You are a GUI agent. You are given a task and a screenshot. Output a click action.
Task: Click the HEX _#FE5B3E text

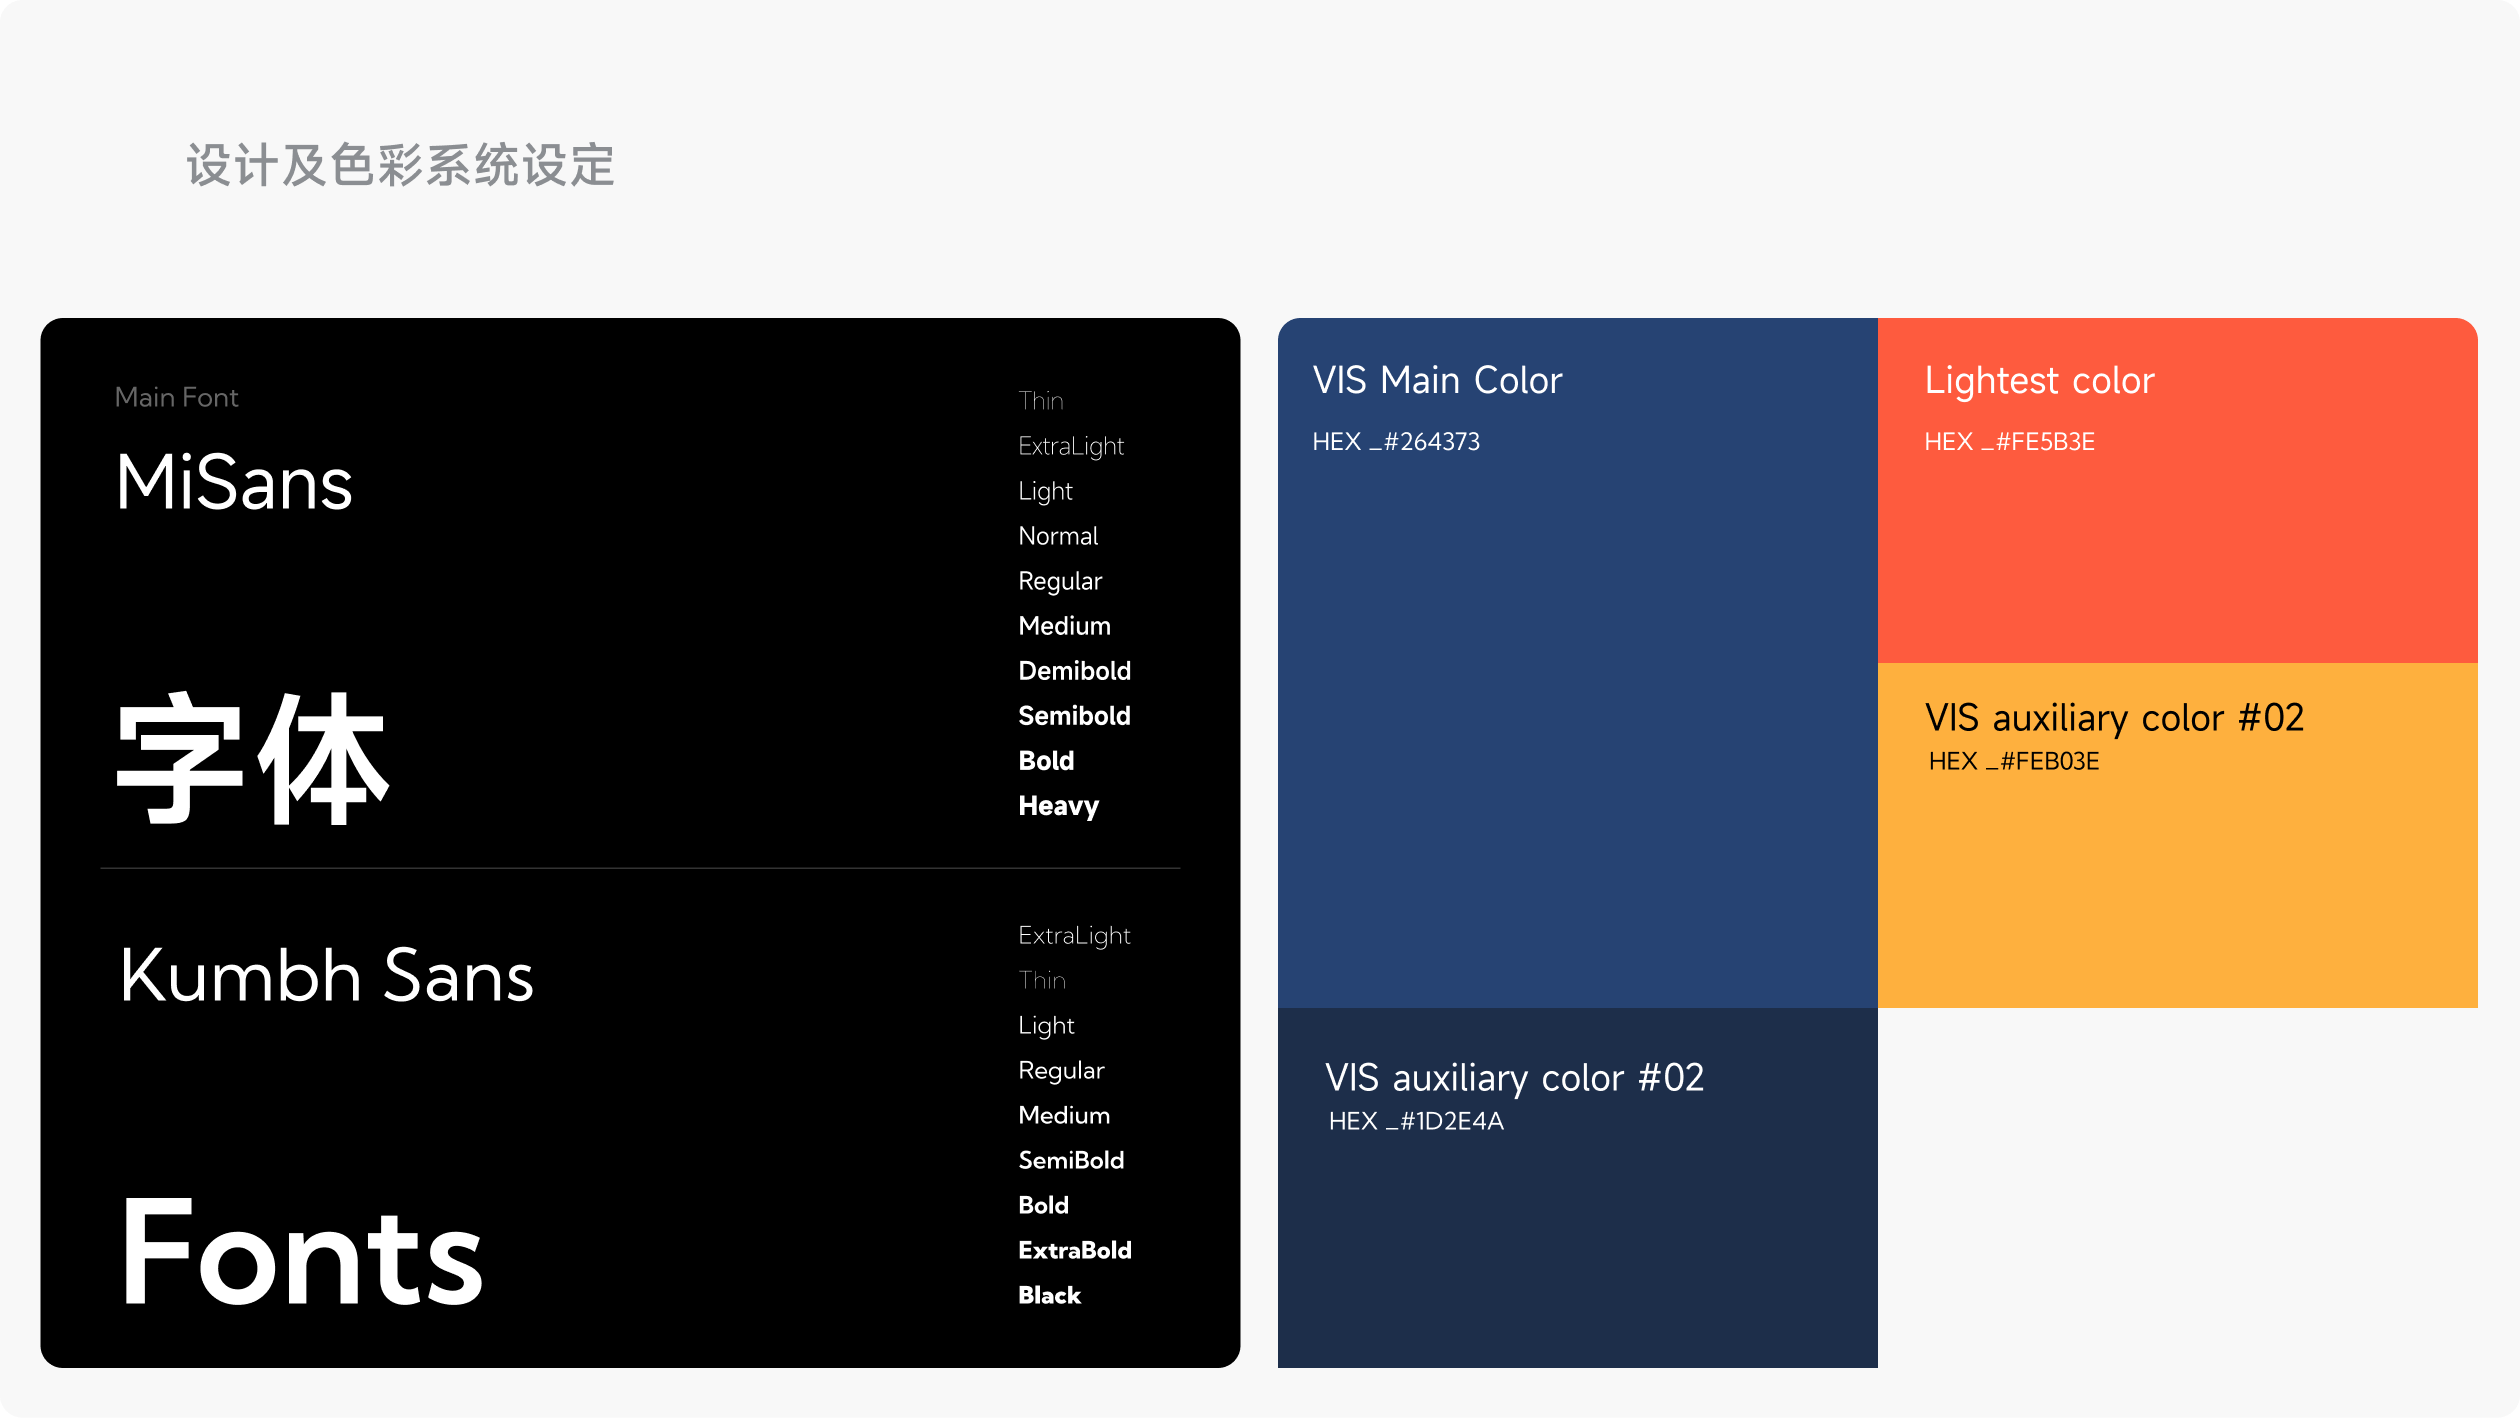(x=2008, y=442)
